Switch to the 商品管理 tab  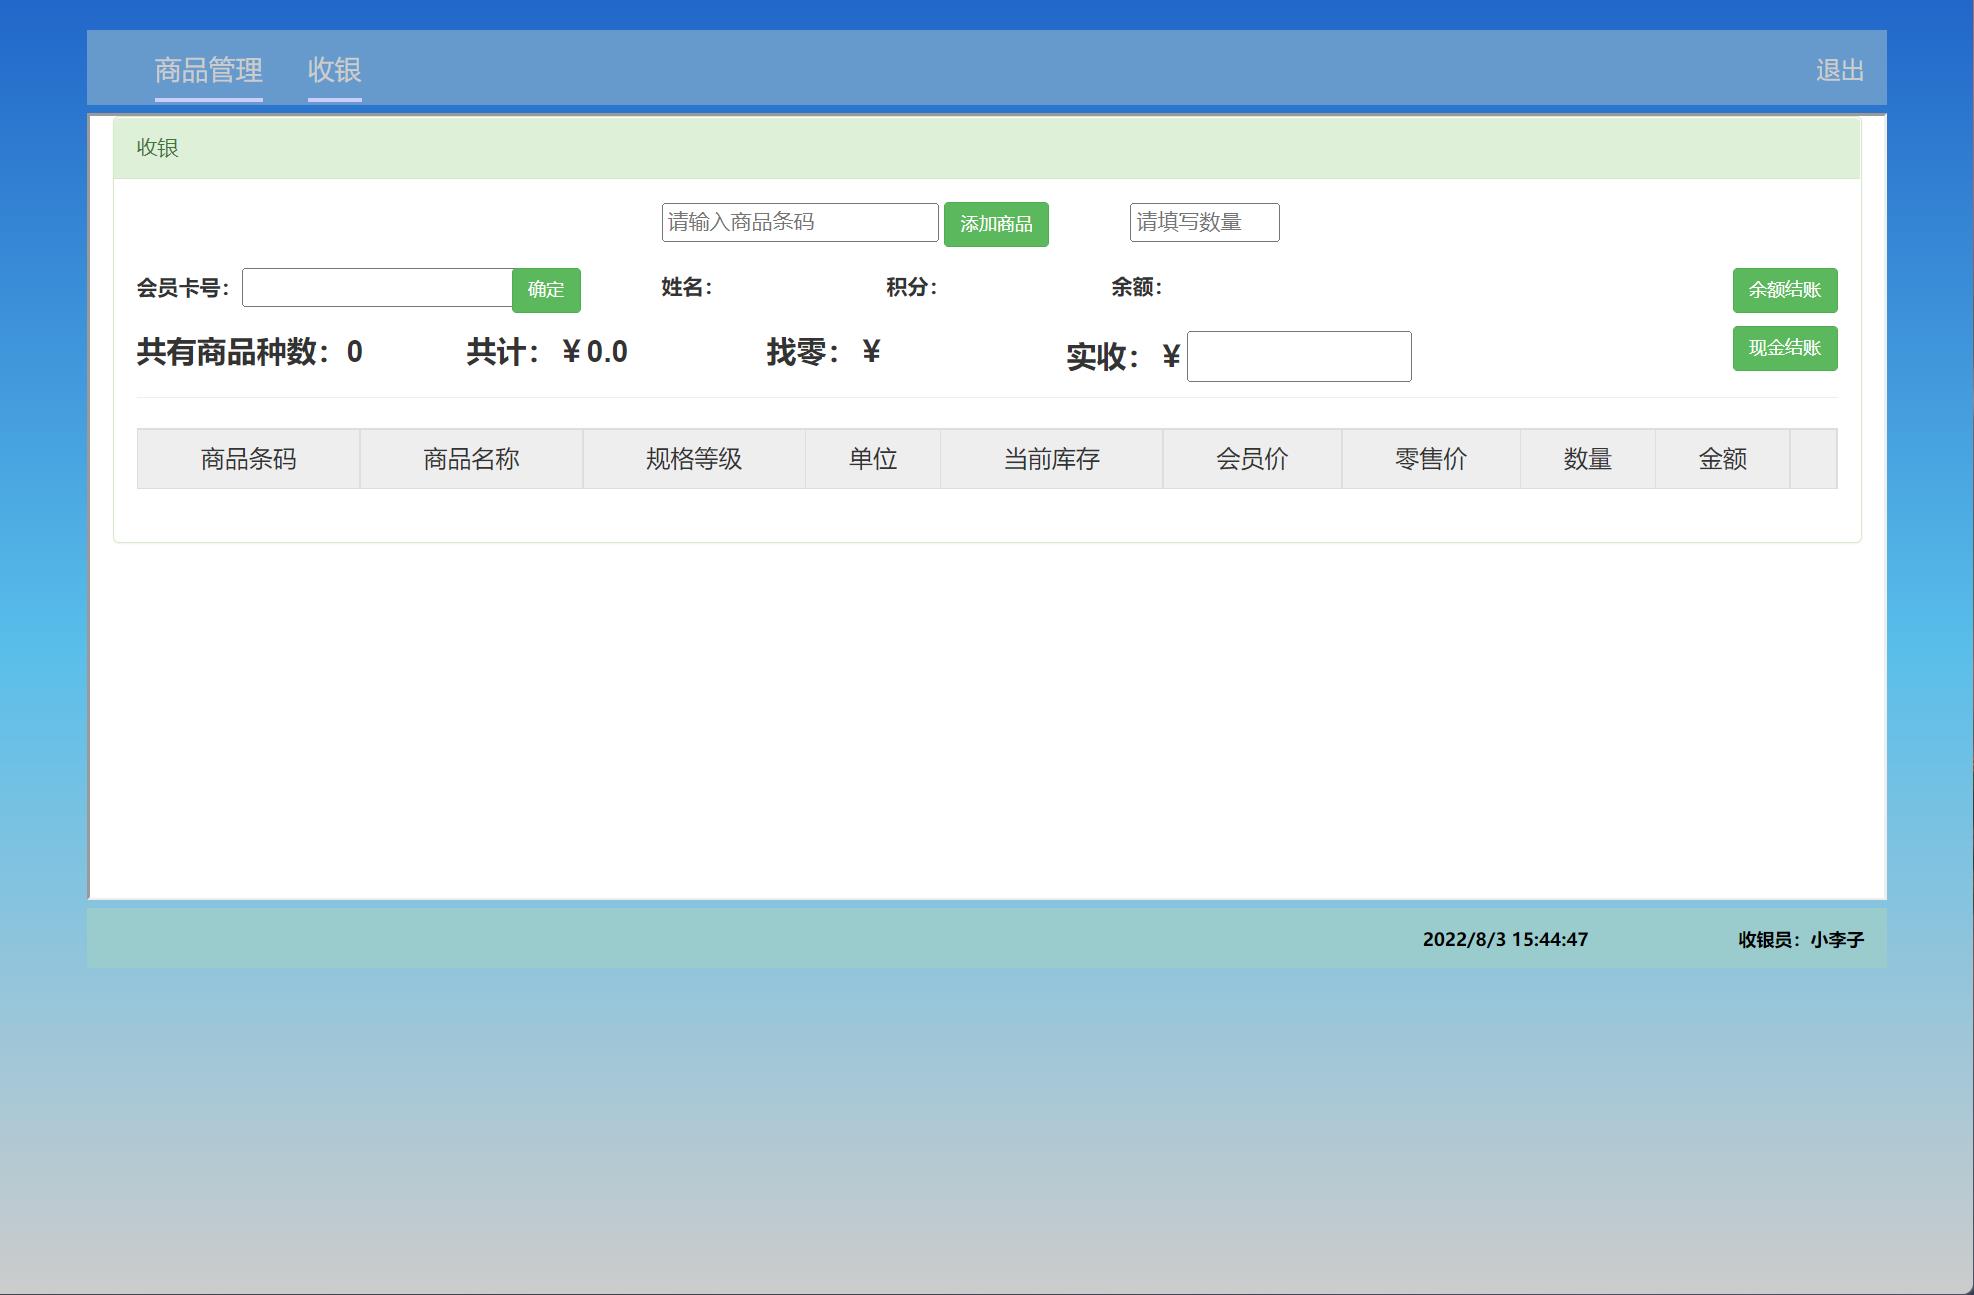click(x=207, y=70)
